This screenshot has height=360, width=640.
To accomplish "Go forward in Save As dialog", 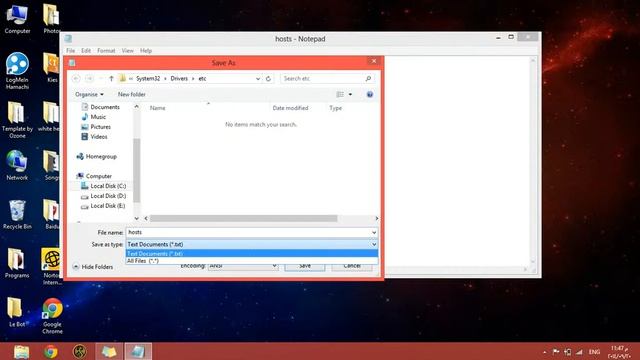I will click(89, 78).
